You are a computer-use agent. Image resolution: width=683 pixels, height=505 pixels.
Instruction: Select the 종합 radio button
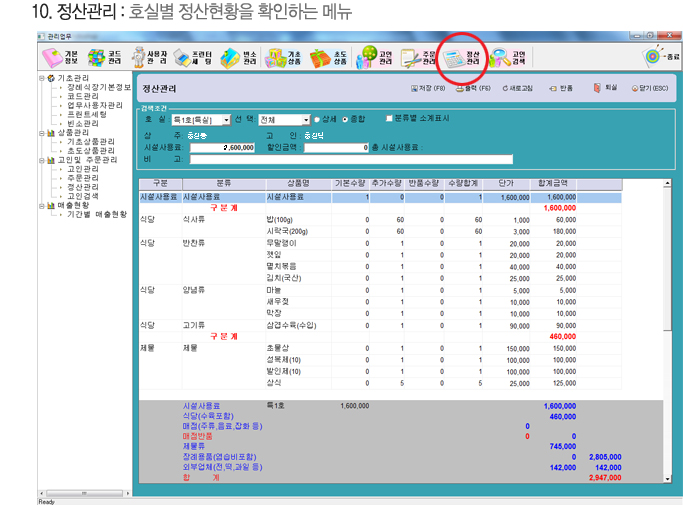(346, 119)
